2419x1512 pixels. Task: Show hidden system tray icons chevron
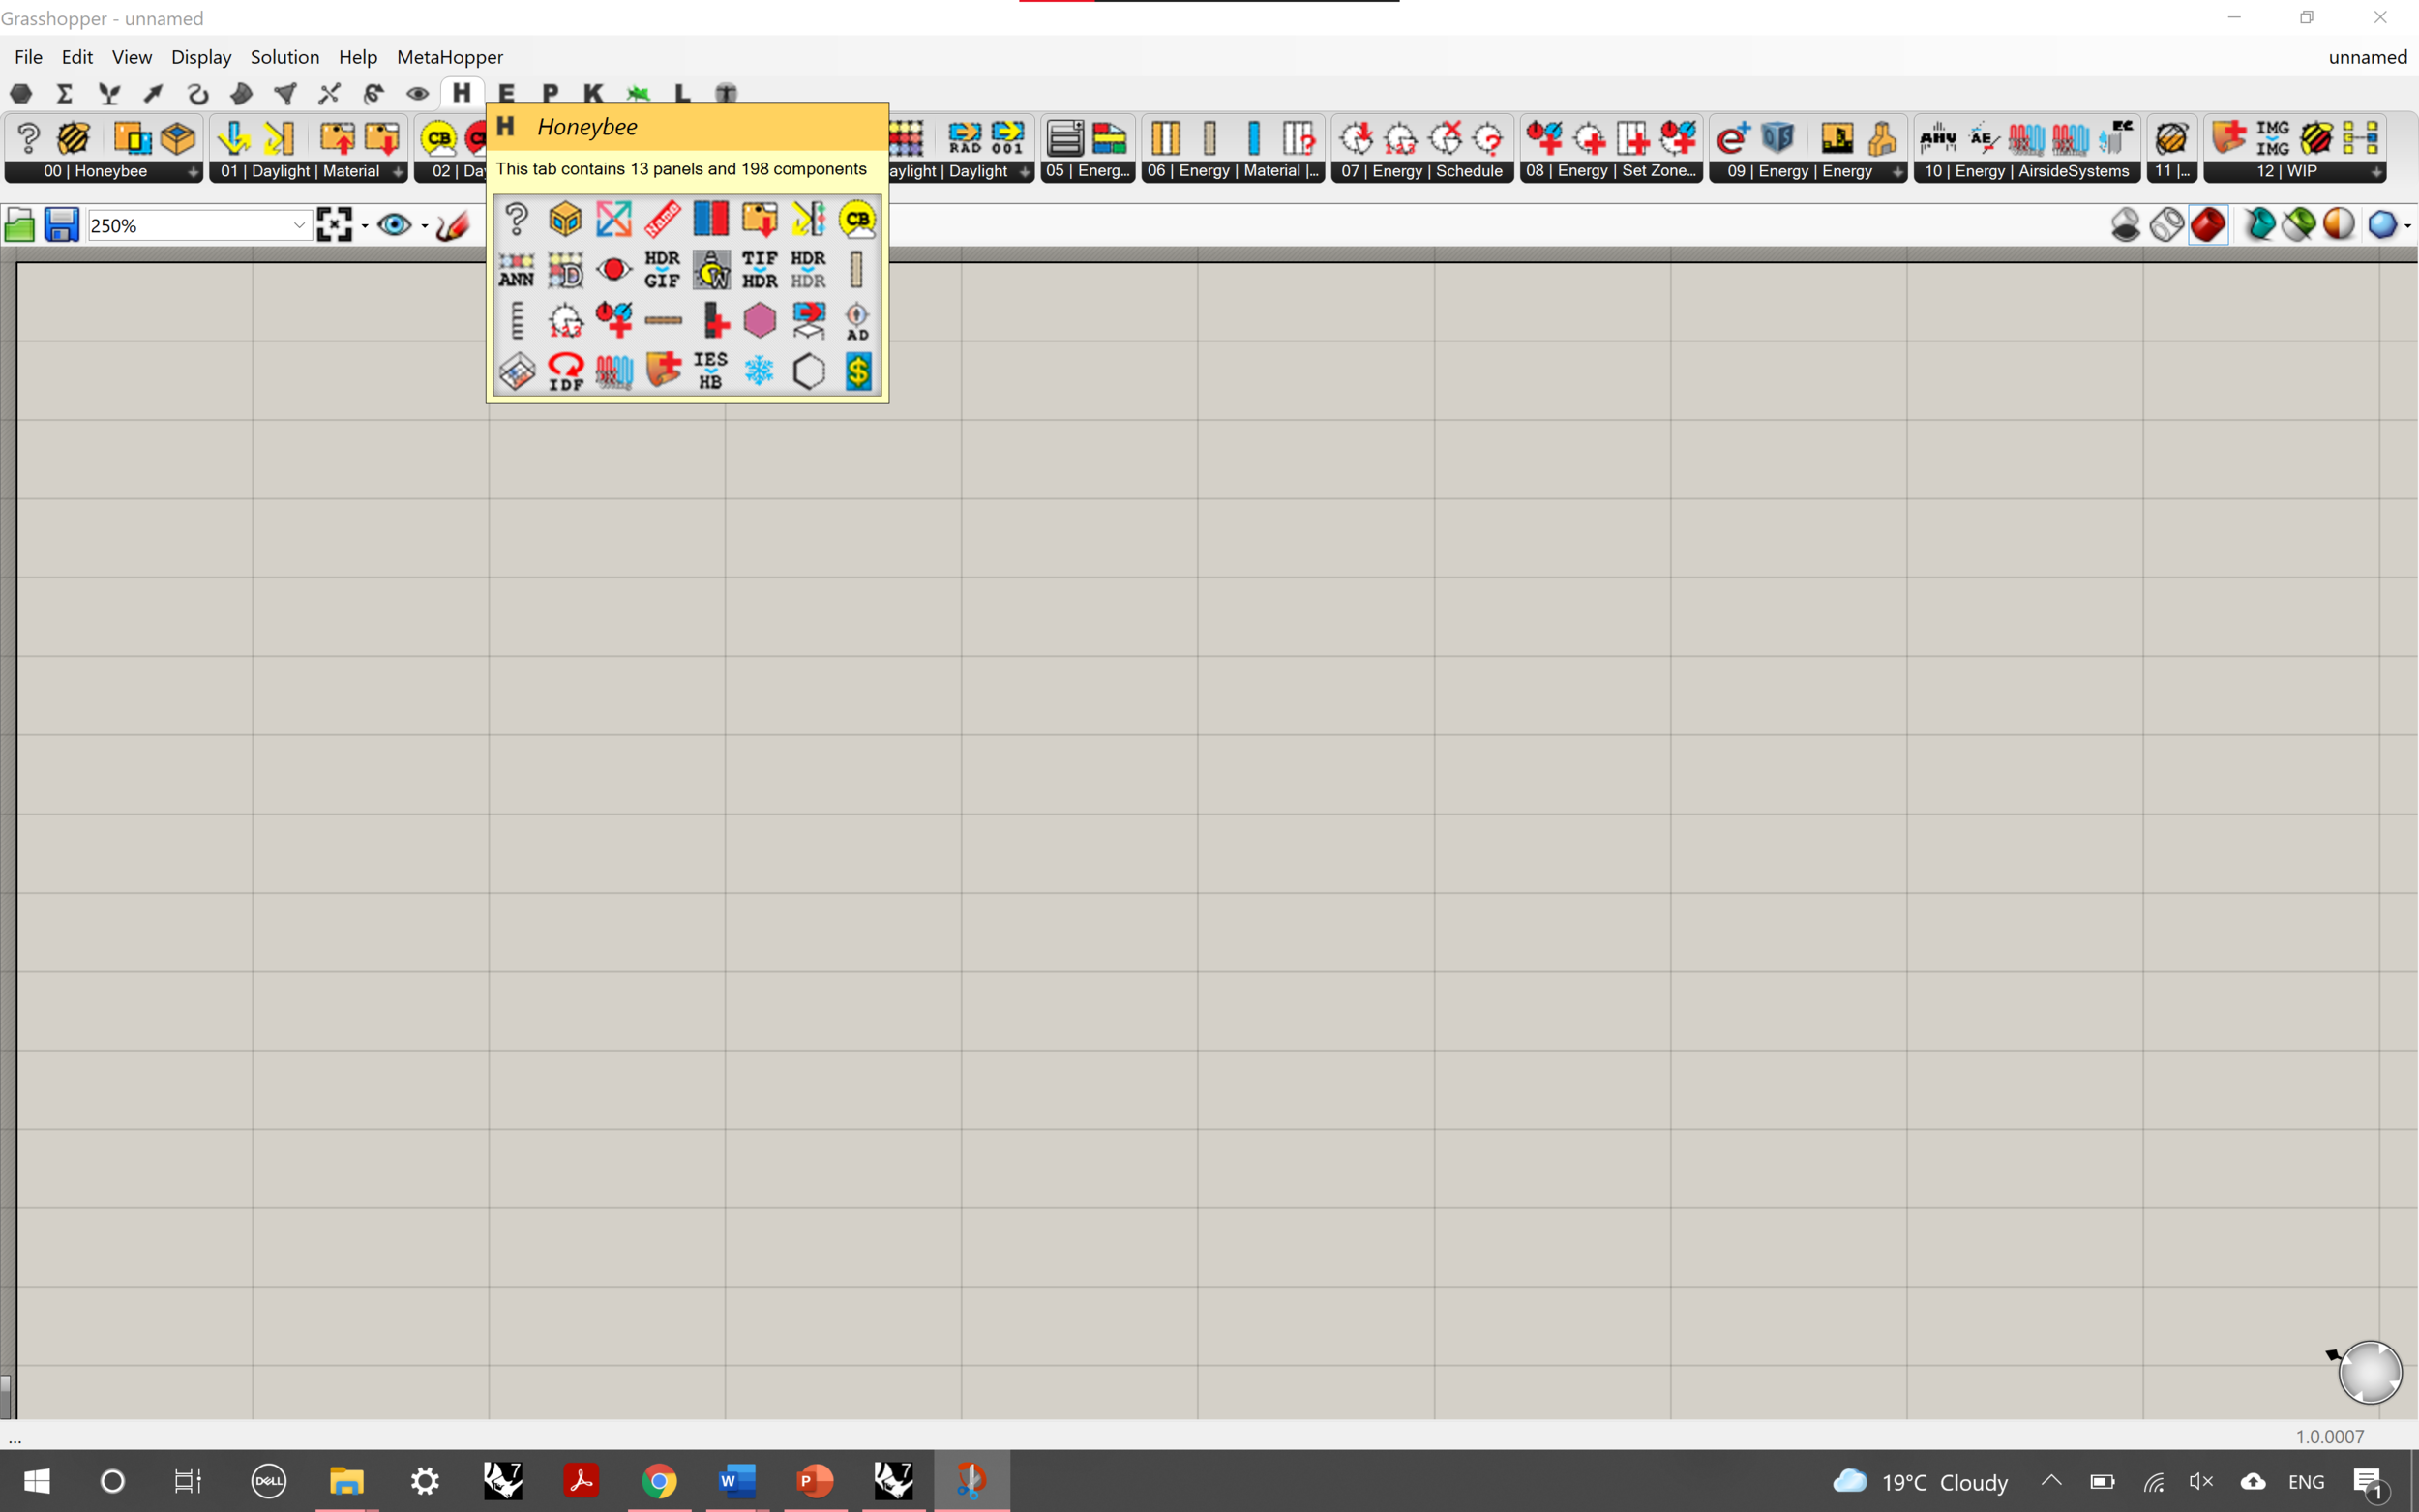2051,1481
